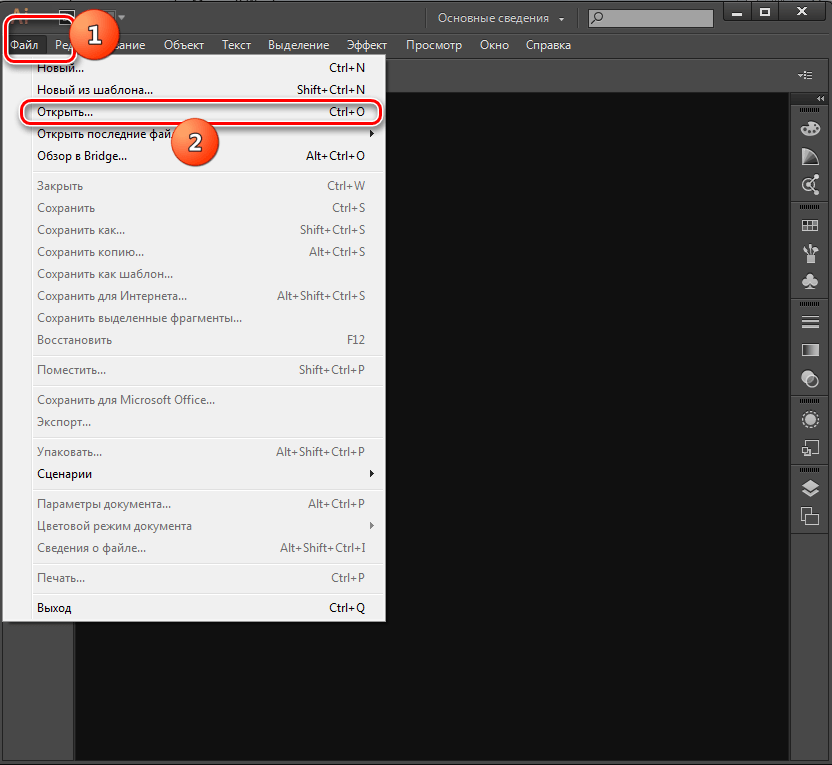Open the Color Guide panel
This screenshot has height=765, width=832.
coord(810,157)
